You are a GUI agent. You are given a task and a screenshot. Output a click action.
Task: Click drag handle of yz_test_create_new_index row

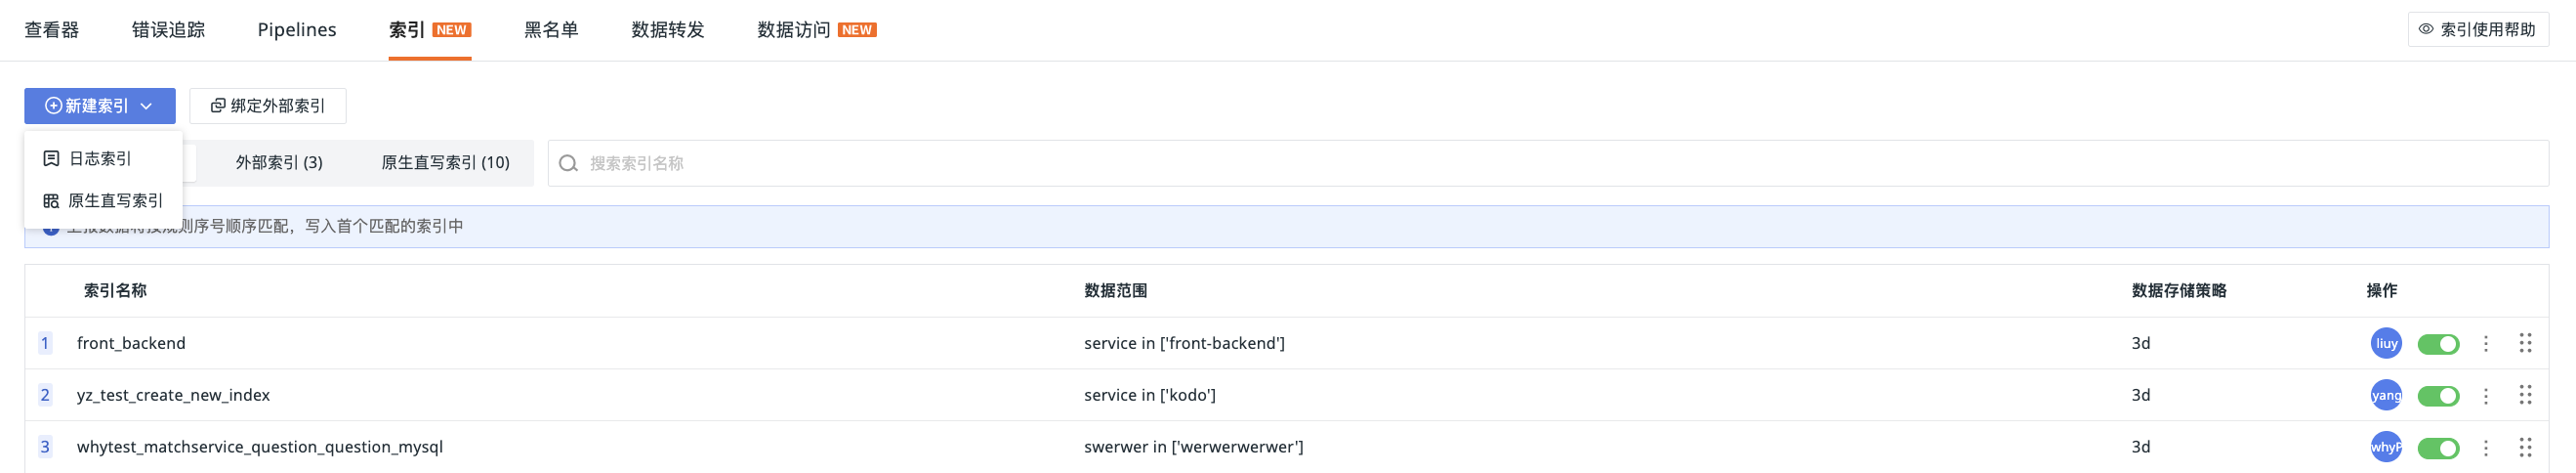point(2525,395)
